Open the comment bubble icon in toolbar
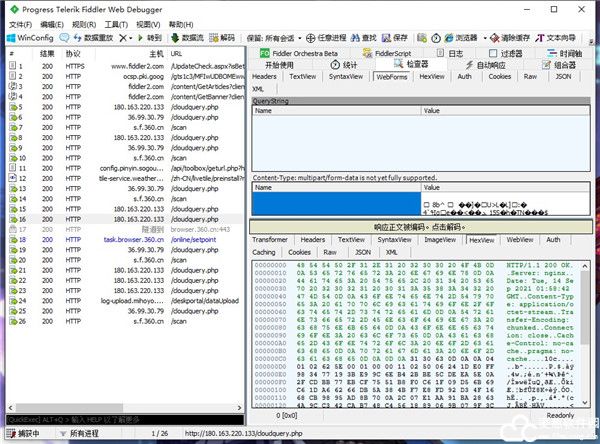This screenshot has width=600, height=444. tap(64, 38)
